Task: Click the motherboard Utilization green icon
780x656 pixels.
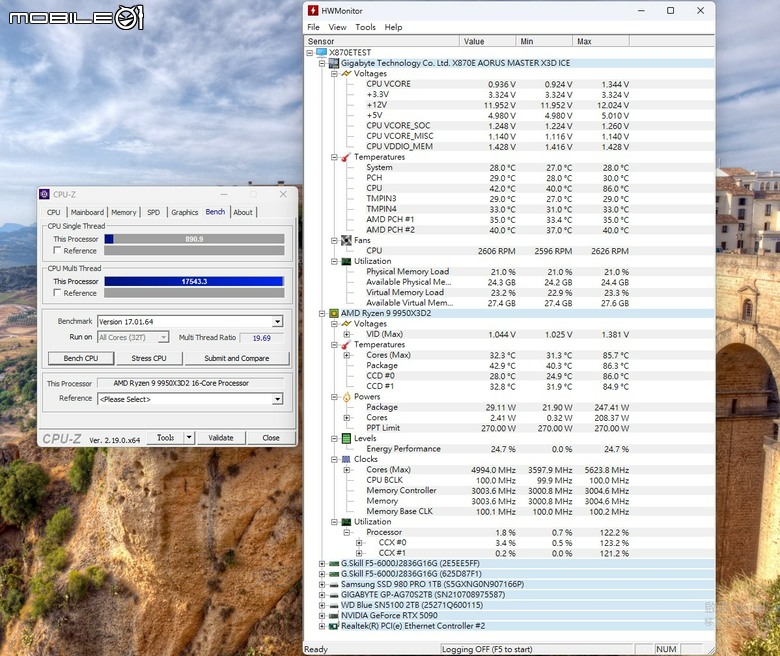Action: (x=346, y=261)
